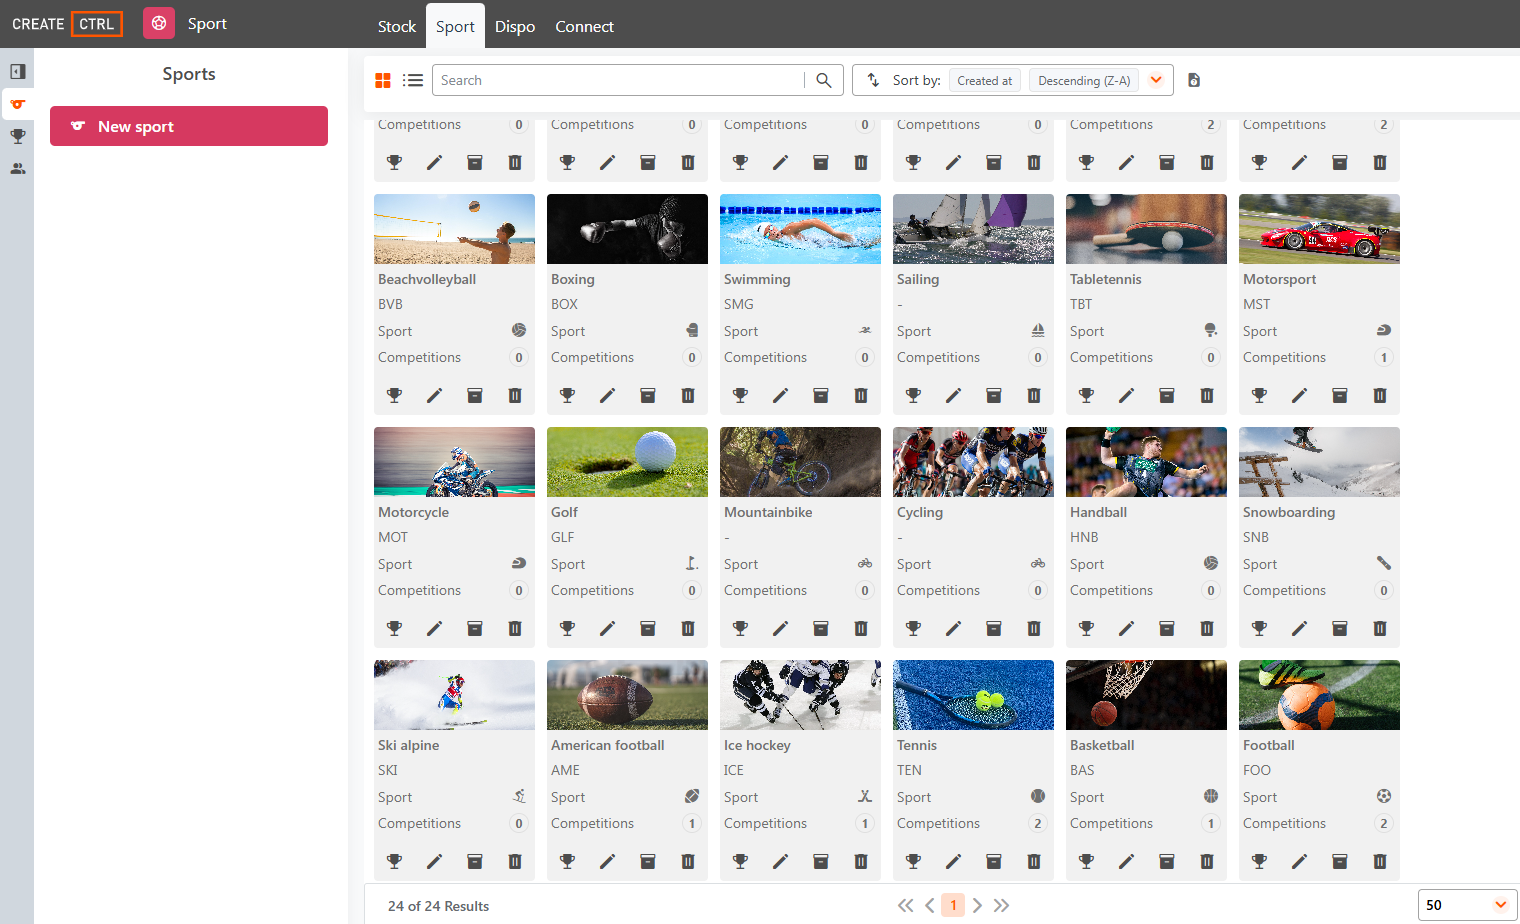Image resolution: width=1520 pixels, height=924 pixels.
Task: Click the Handball HNB code
Action: (1084, 537)
